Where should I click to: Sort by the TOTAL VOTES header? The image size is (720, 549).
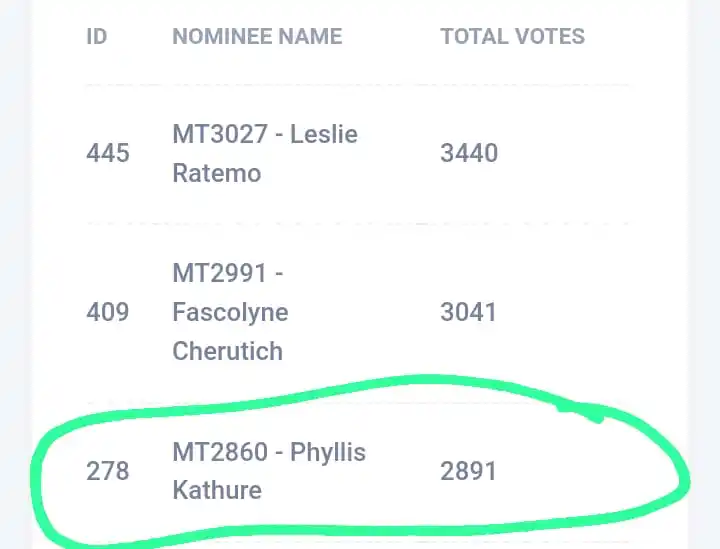[x=512, y=36]
